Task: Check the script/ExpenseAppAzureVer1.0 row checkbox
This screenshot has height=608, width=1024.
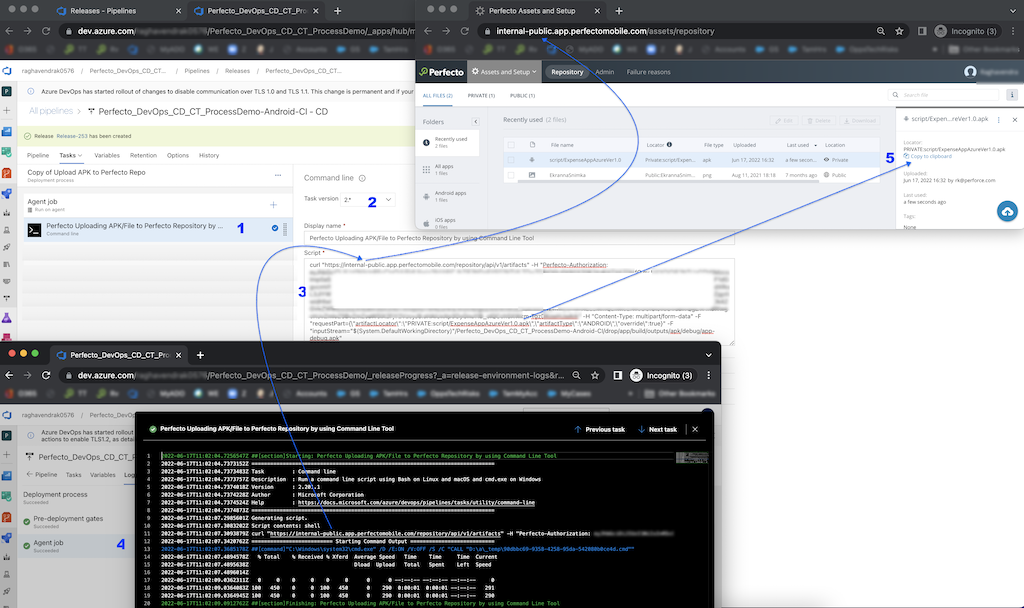Action: pyautogui.click(x=511, y=160)
